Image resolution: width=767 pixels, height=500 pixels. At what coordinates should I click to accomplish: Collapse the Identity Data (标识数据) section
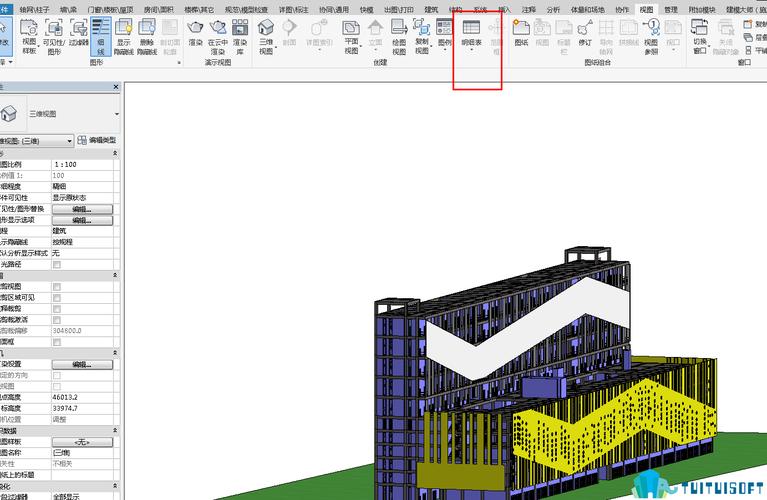click(x=115, y=430)
